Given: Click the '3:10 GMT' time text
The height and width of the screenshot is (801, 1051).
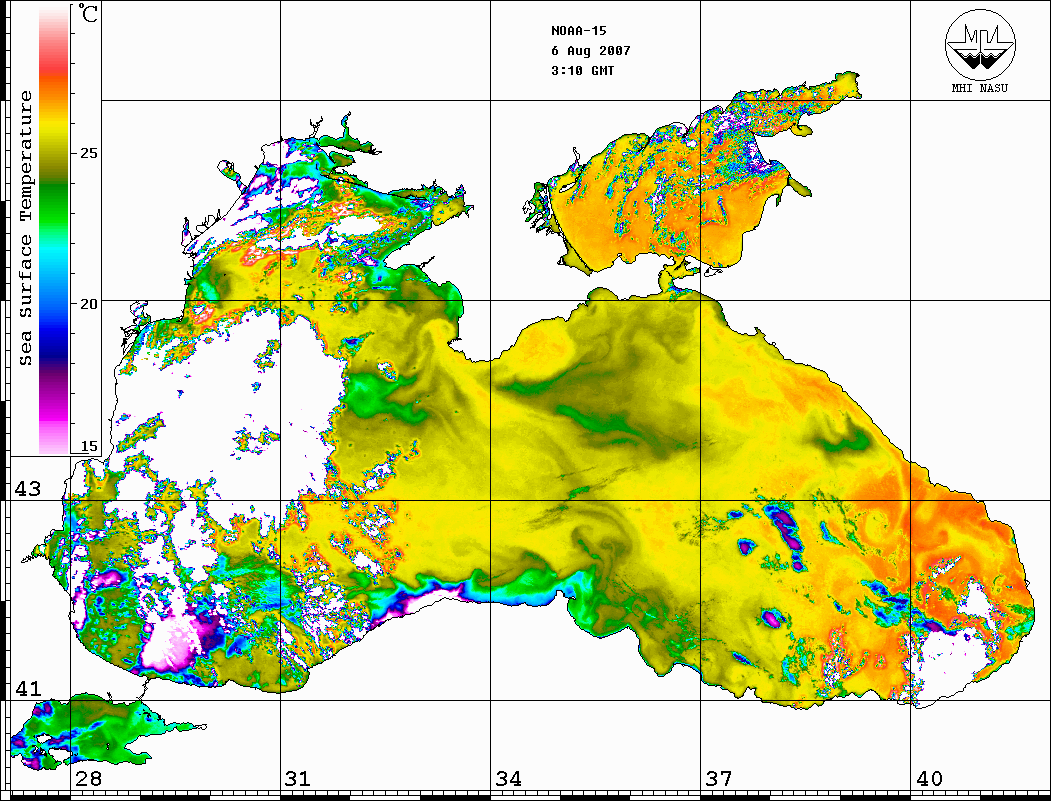Looking at the screenshot, I should [x=582, y=70].
